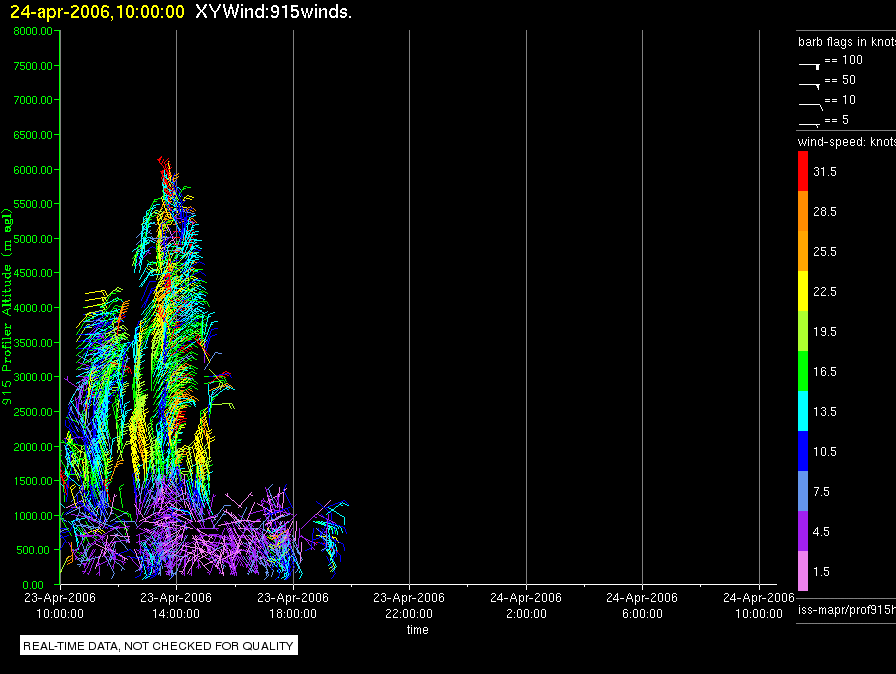This screenshot has width=896, height=674.
Task: Click the 23-Apr-2006 22:00:00 time label
Action: [x=409, y=605]
